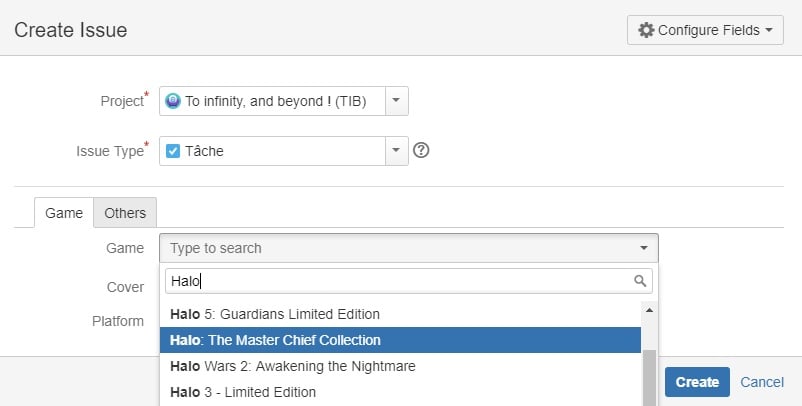Open the Issue Type dropdown arrow
This screenshot has width=802, height=406.
coord(396,151)
